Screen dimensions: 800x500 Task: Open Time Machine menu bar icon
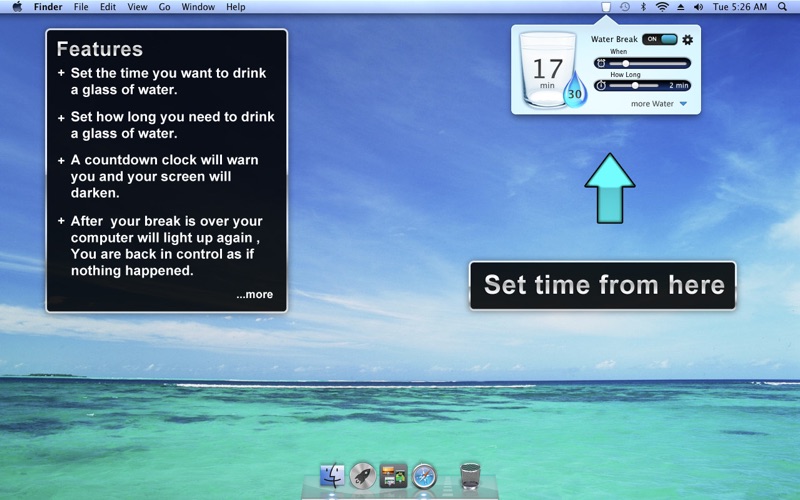pyautogui.click(x=625, y=7)
